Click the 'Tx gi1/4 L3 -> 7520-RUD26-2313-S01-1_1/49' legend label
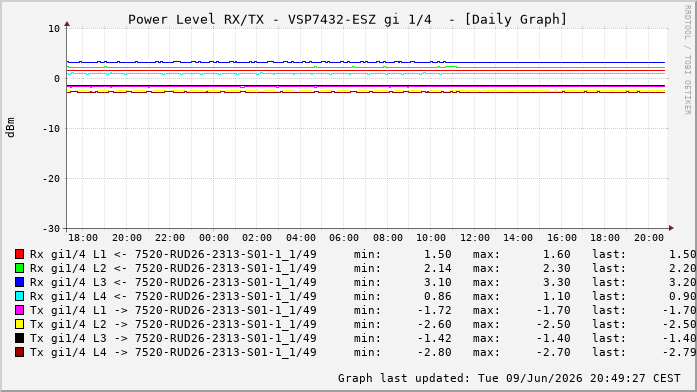 click(173, 339)
